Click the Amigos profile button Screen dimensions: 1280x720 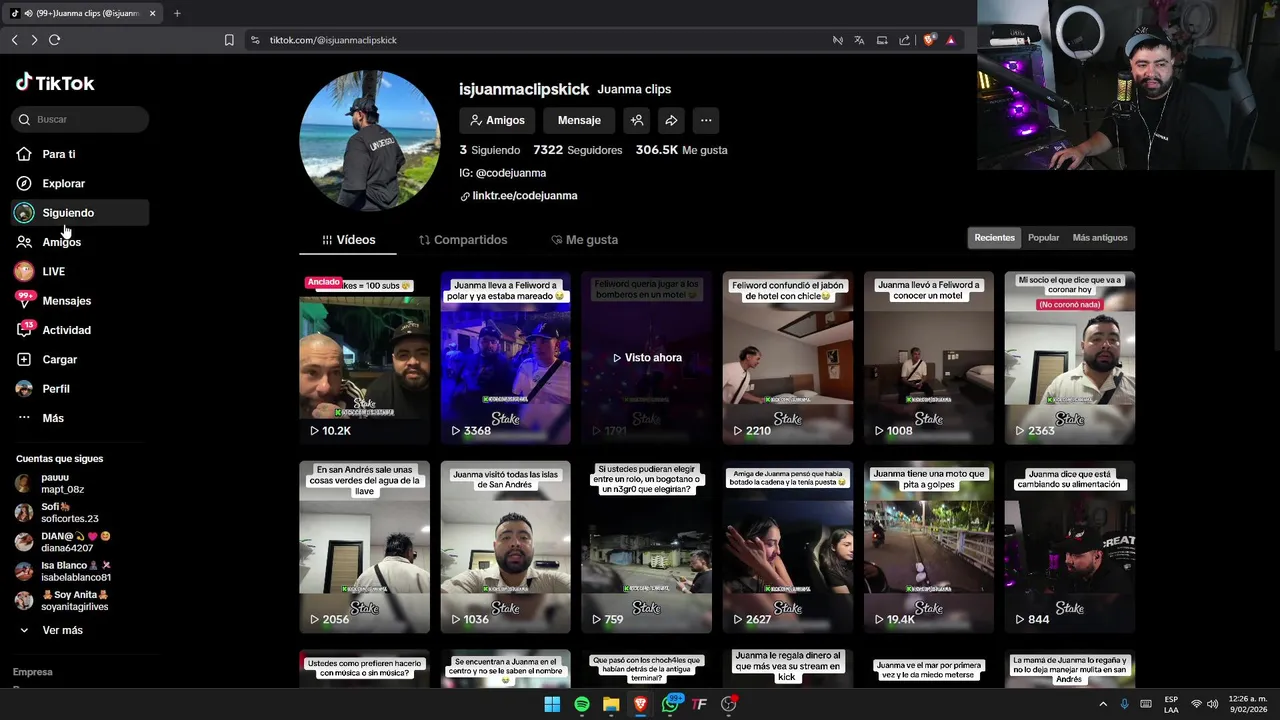(497, 120)
